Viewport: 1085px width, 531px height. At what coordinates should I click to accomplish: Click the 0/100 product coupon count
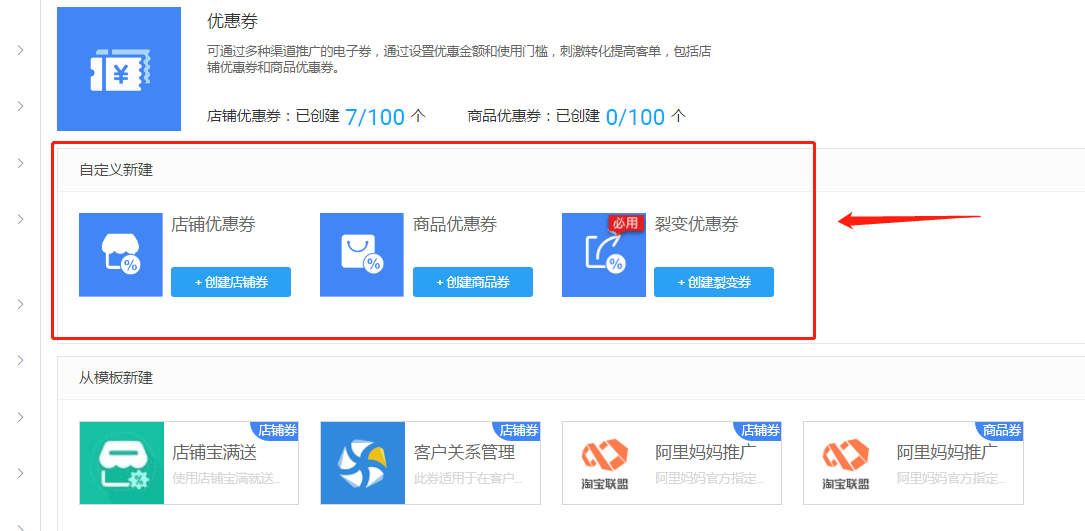tap(635, 117)
